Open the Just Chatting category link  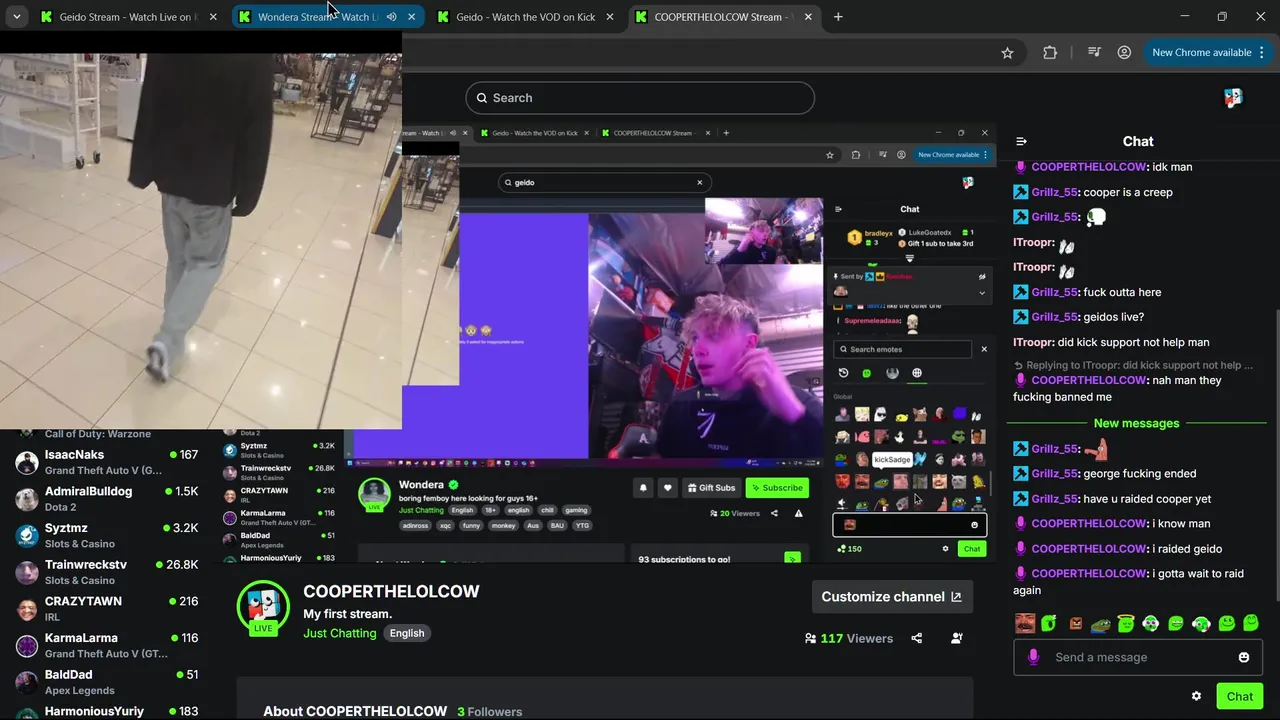340,633
